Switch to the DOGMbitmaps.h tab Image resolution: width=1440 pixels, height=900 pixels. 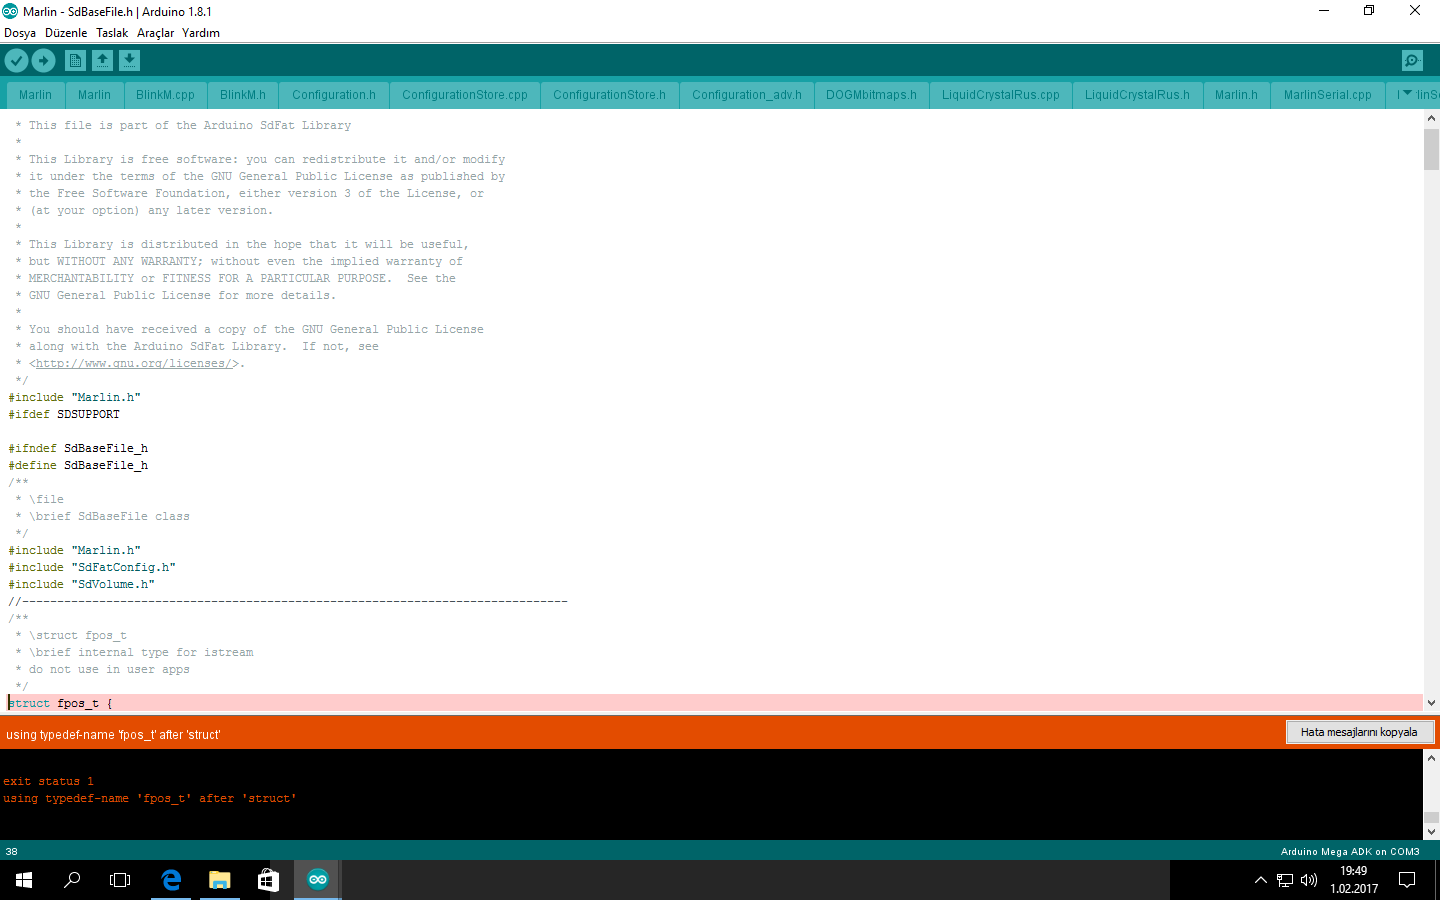coord(871,95)
